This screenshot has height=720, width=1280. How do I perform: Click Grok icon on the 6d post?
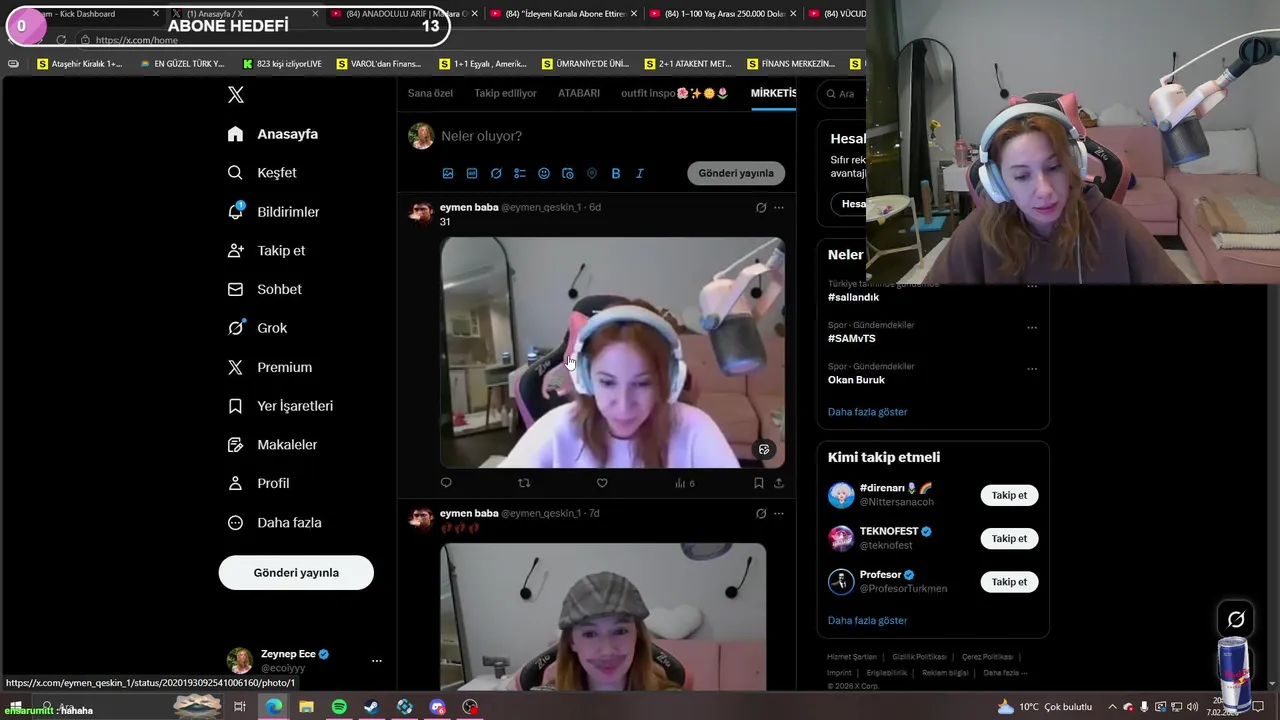761,208
